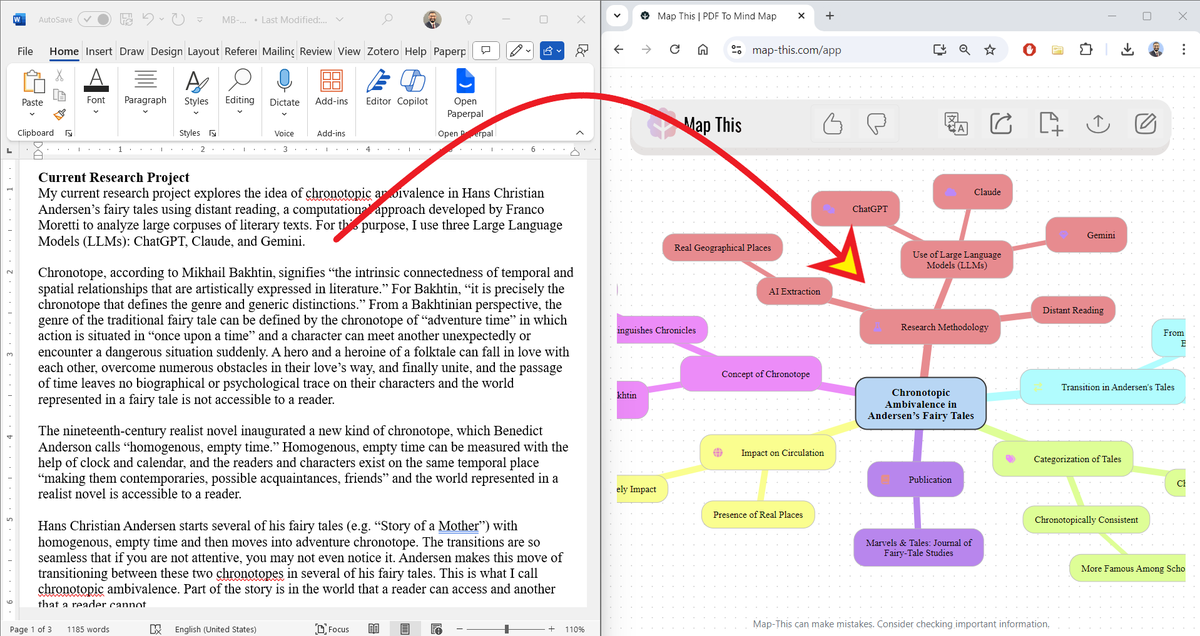
Task: Expand the Paste options arrow
Action: click(32, 113)
